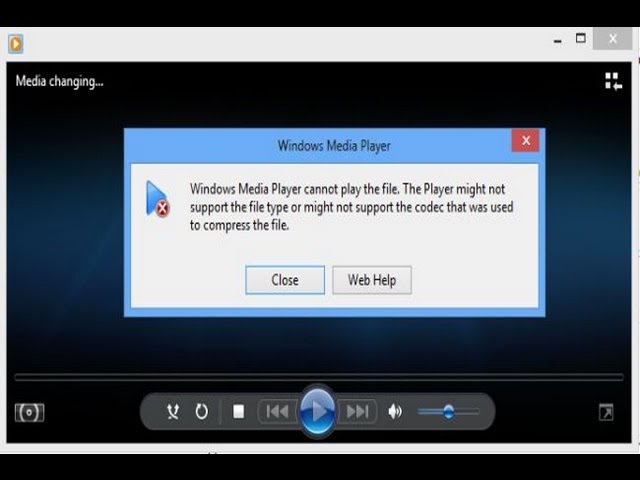Toggle shuffle mode in playback controls

coord(173,411)
